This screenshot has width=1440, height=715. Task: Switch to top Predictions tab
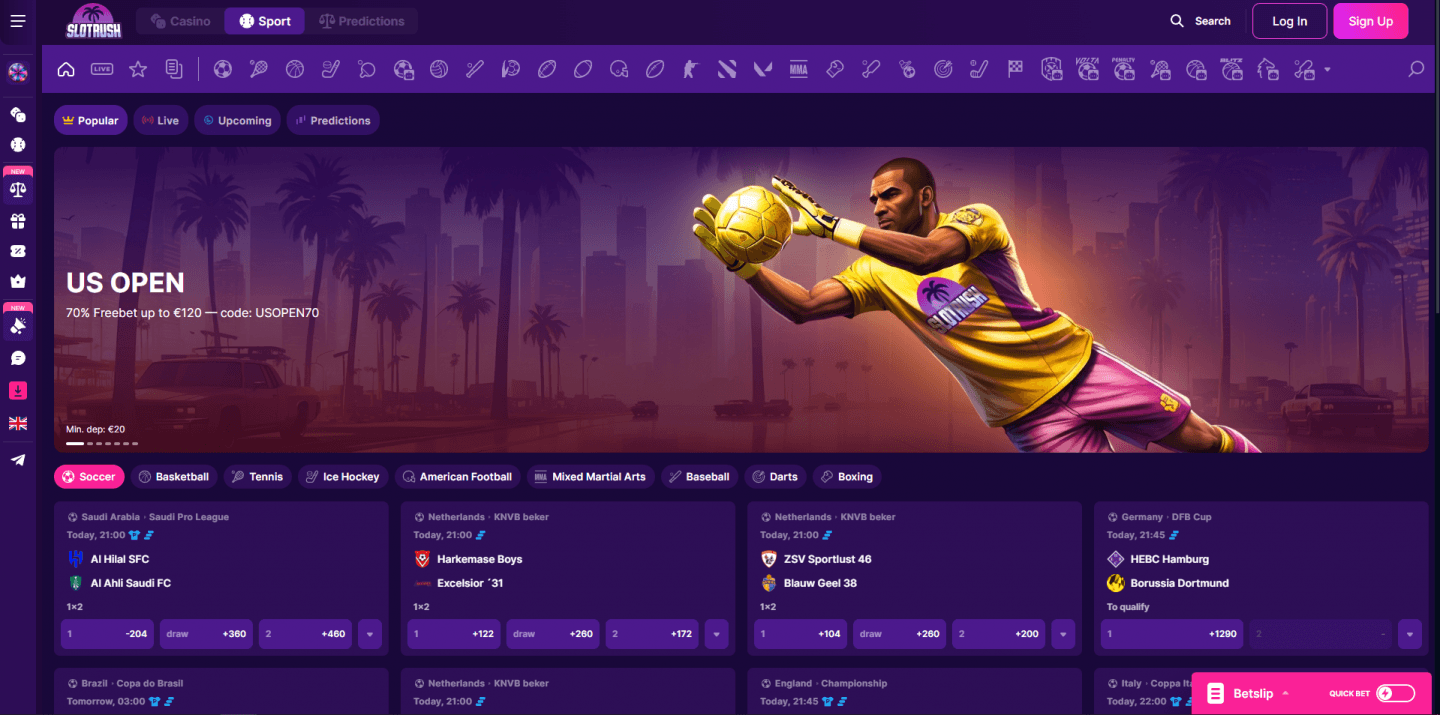coord(361,21)
